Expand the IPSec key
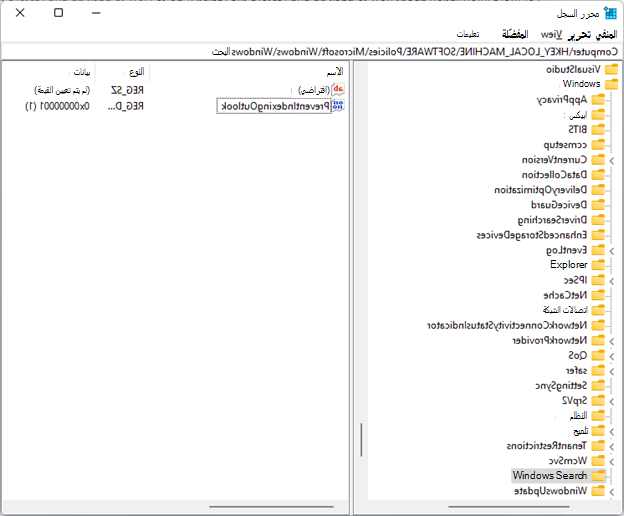The width and height of the screenshot is (624, 516). point(612,281)
